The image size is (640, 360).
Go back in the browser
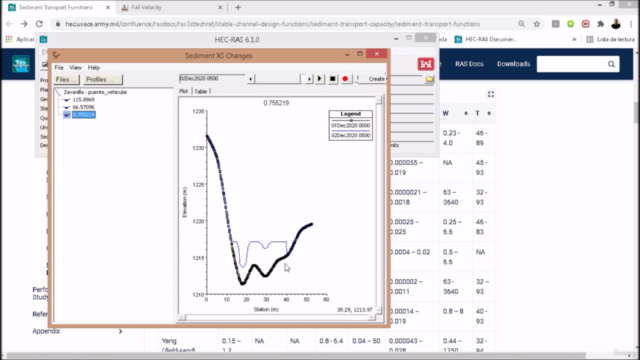coord(9,24)
